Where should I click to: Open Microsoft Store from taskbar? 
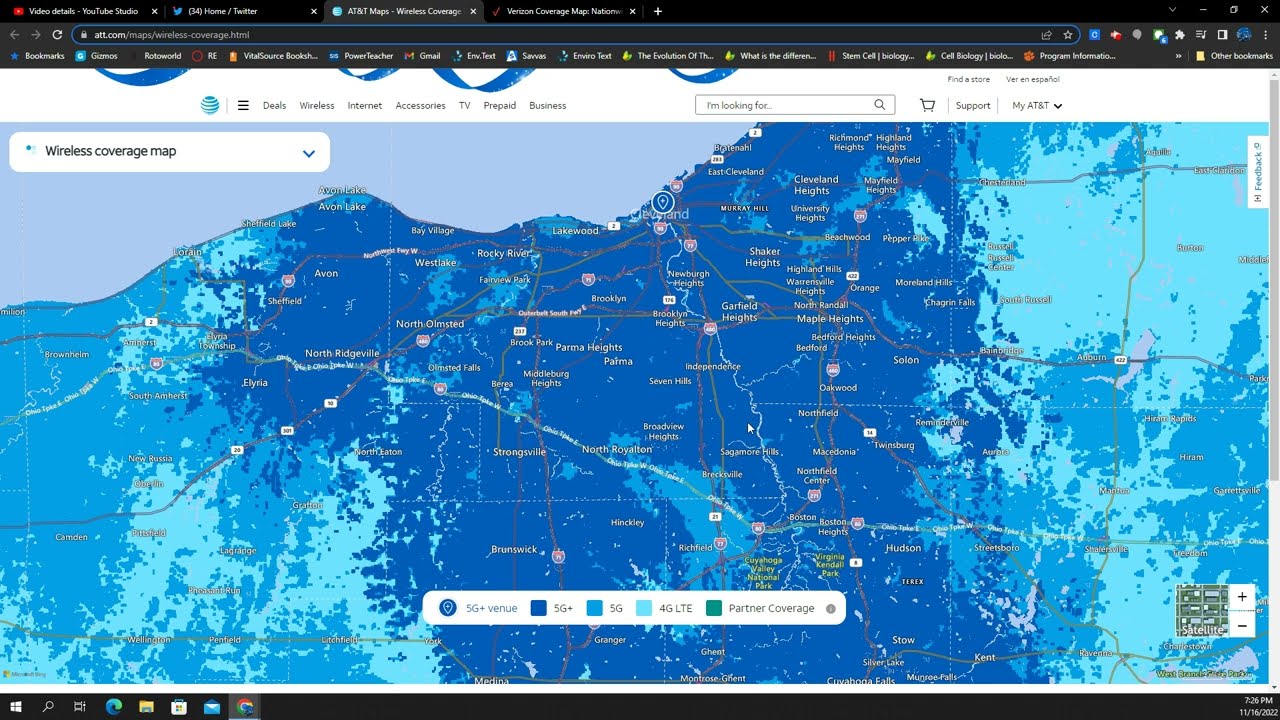pyautogui.click(x=179, y=707)
